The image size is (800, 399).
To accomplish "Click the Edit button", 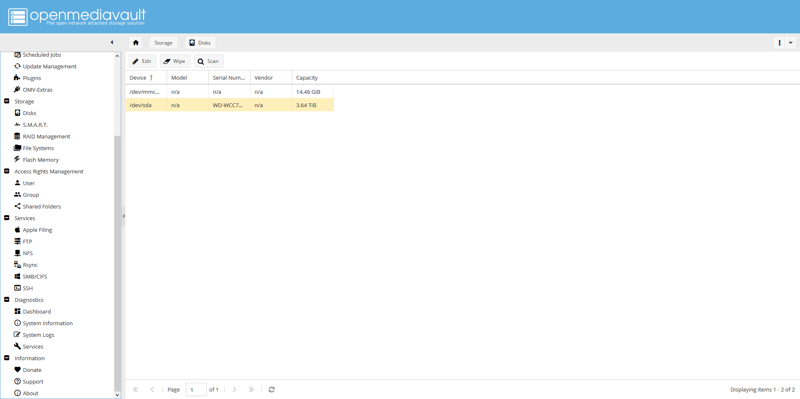I will (x=142, y=61).
